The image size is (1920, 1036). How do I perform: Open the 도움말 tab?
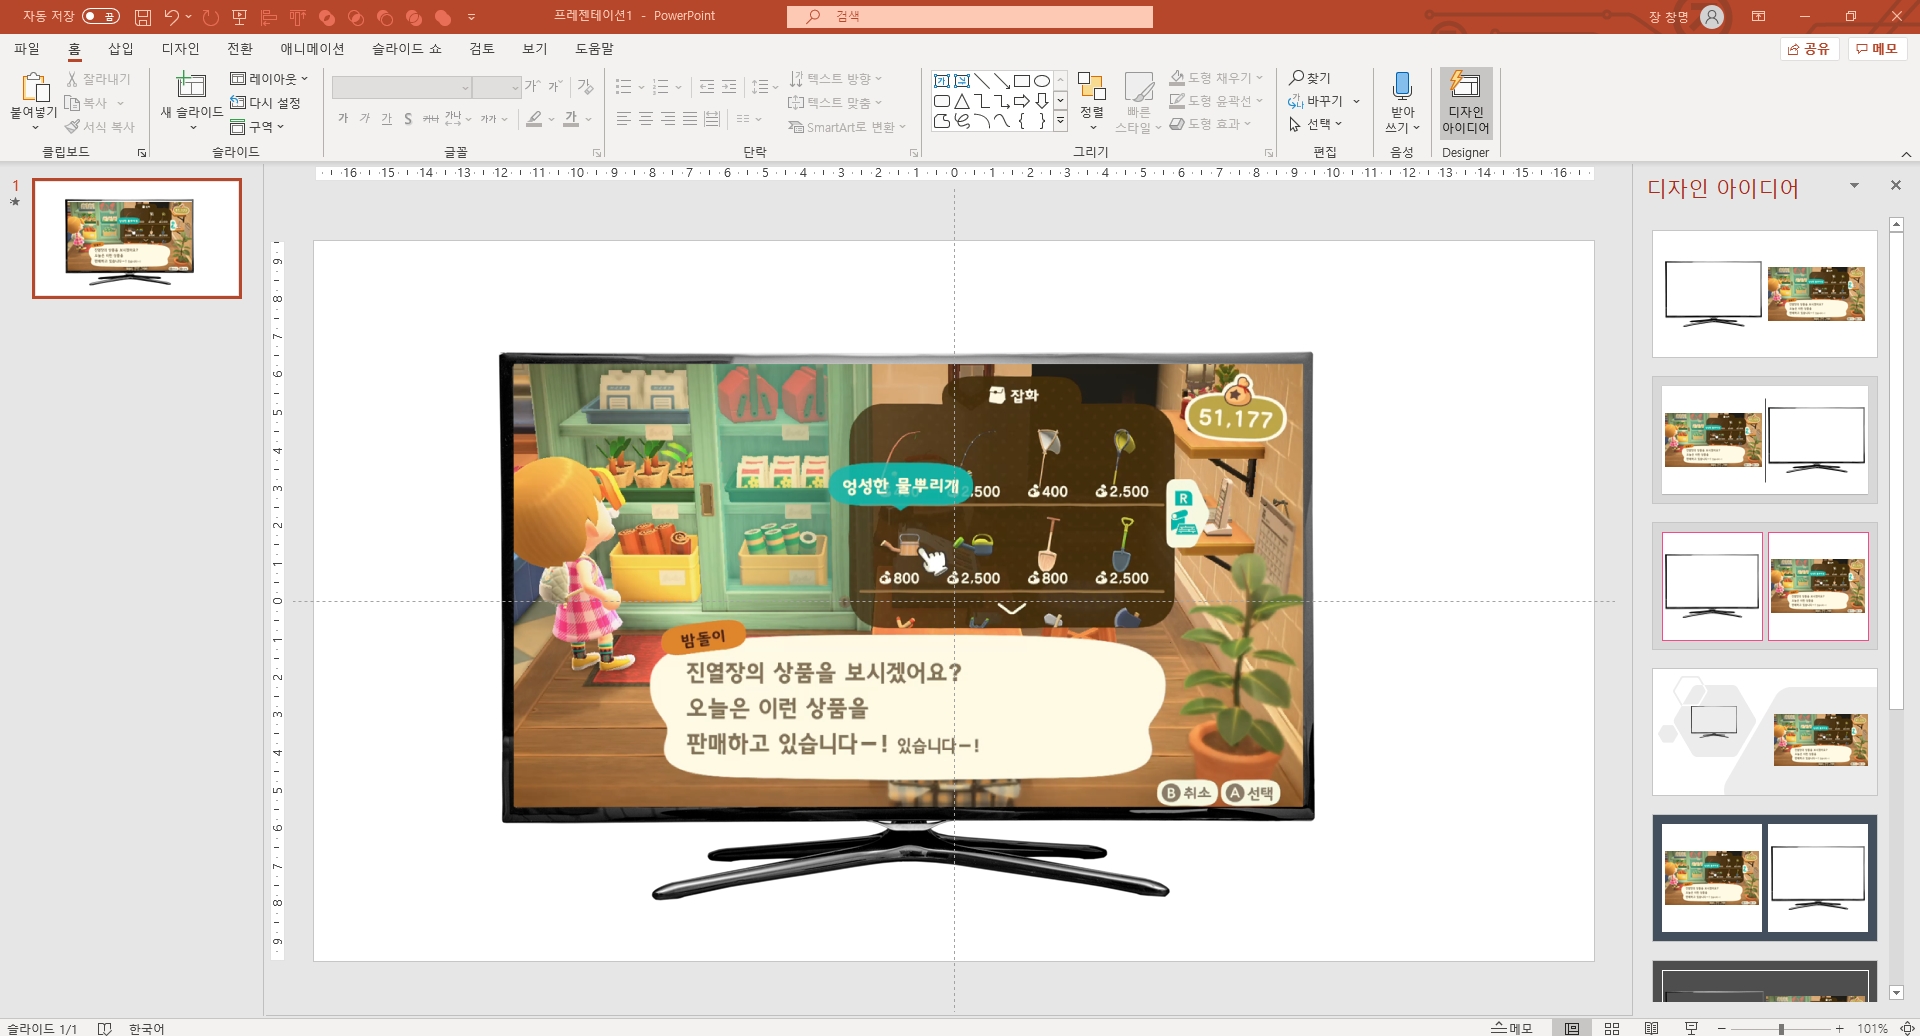coord(594,48)
